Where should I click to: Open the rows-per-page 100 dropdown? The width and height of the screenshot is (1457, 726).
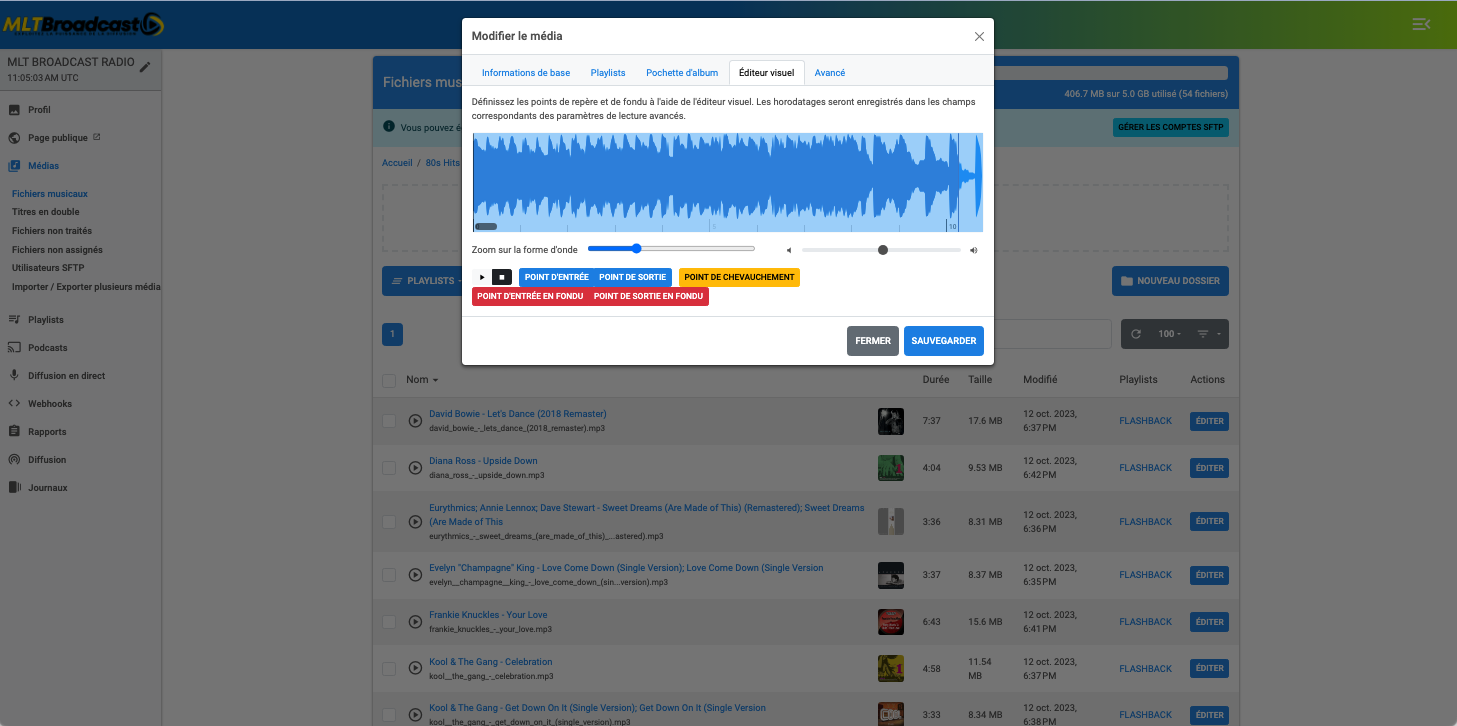(1167, 334)
